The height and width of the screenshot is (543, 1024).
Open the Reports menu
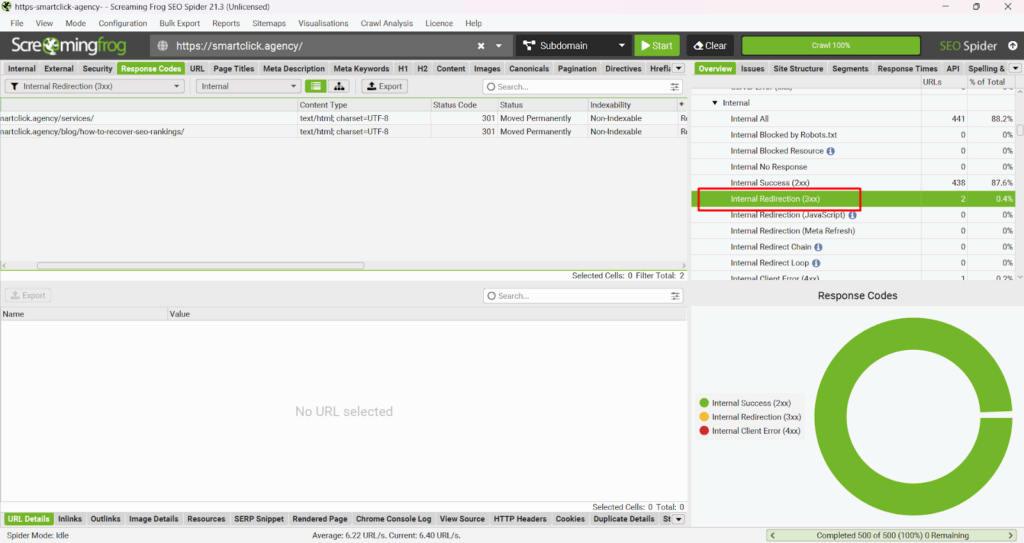(226, 23)
